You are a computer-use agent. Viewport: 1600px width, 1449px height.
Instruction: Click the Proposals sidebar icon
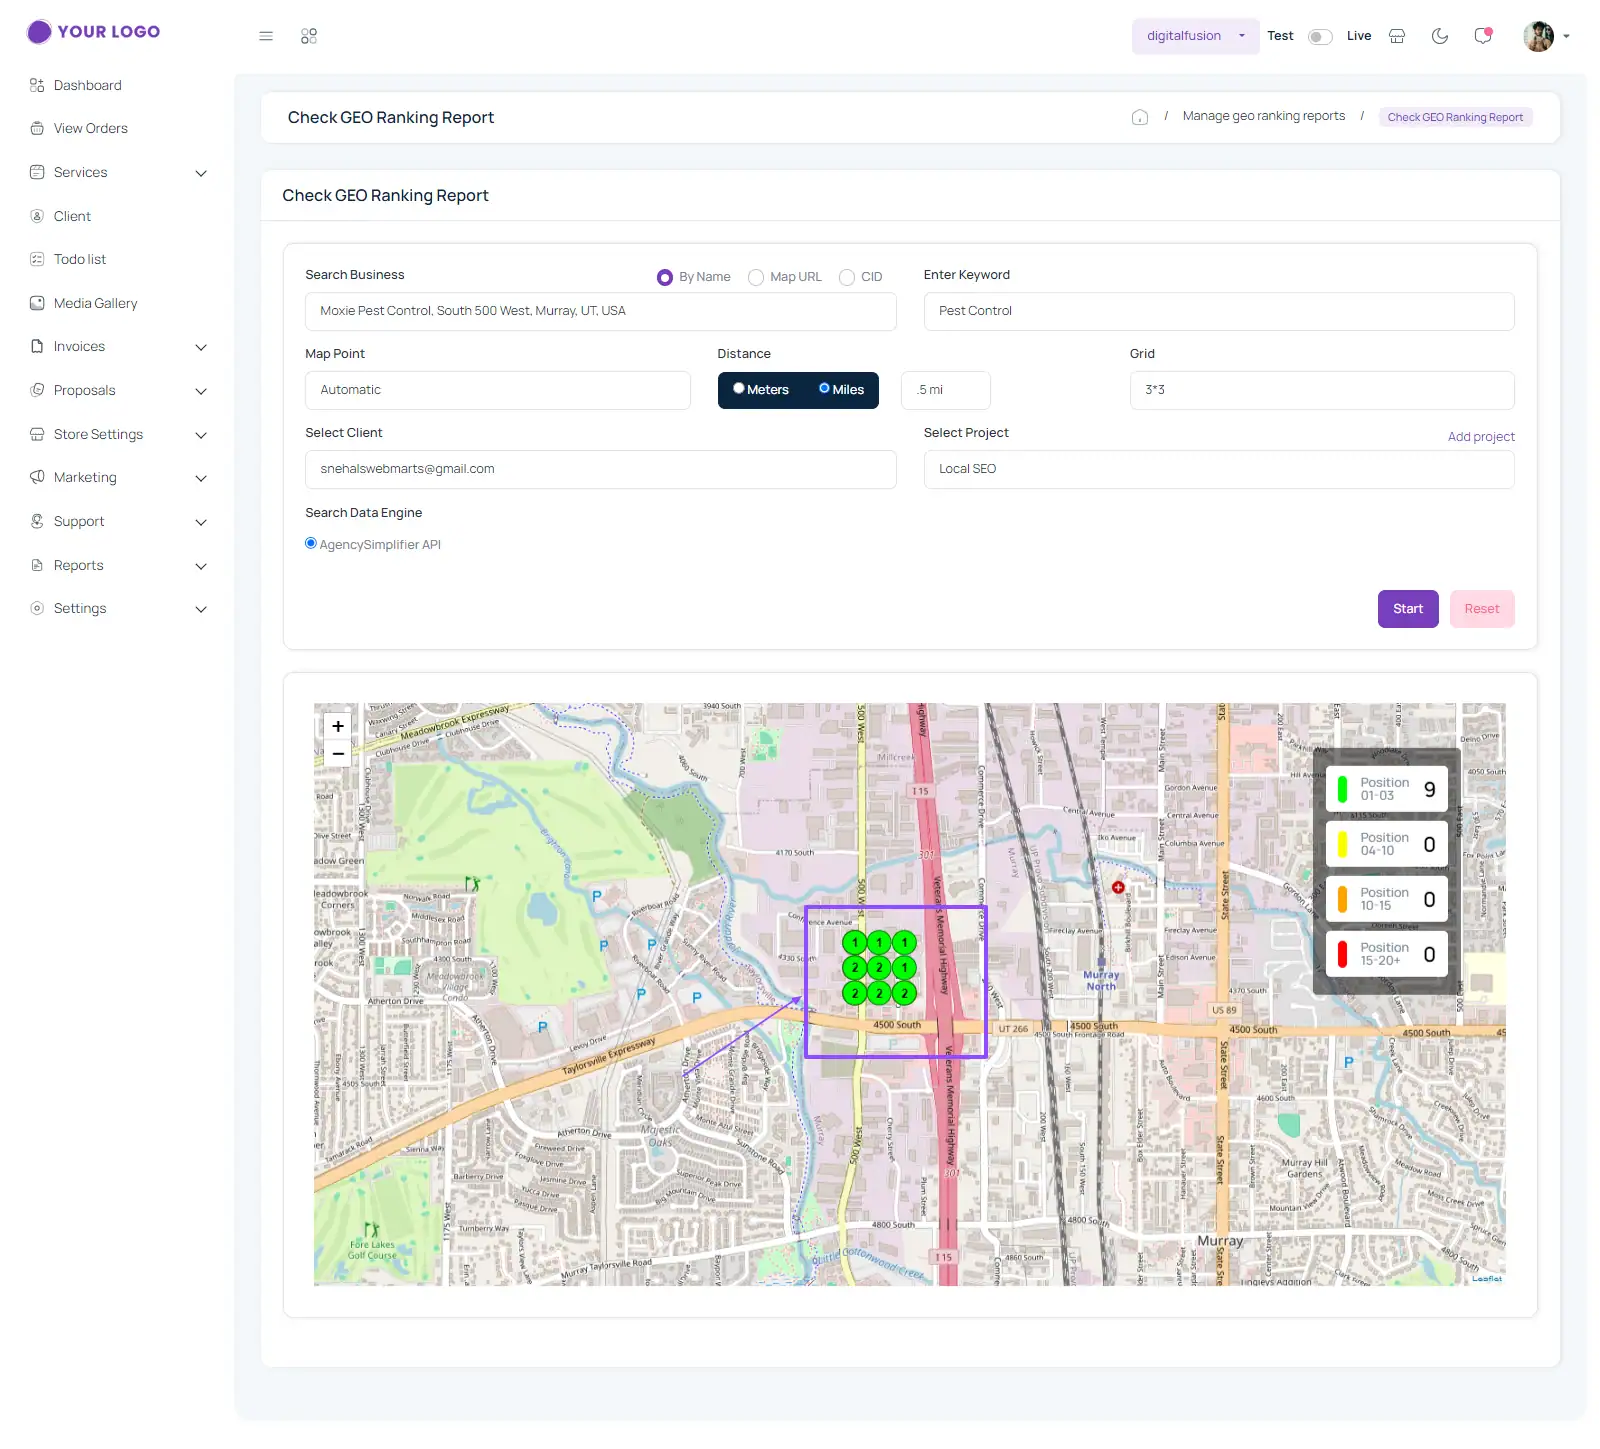click(37, 390)
